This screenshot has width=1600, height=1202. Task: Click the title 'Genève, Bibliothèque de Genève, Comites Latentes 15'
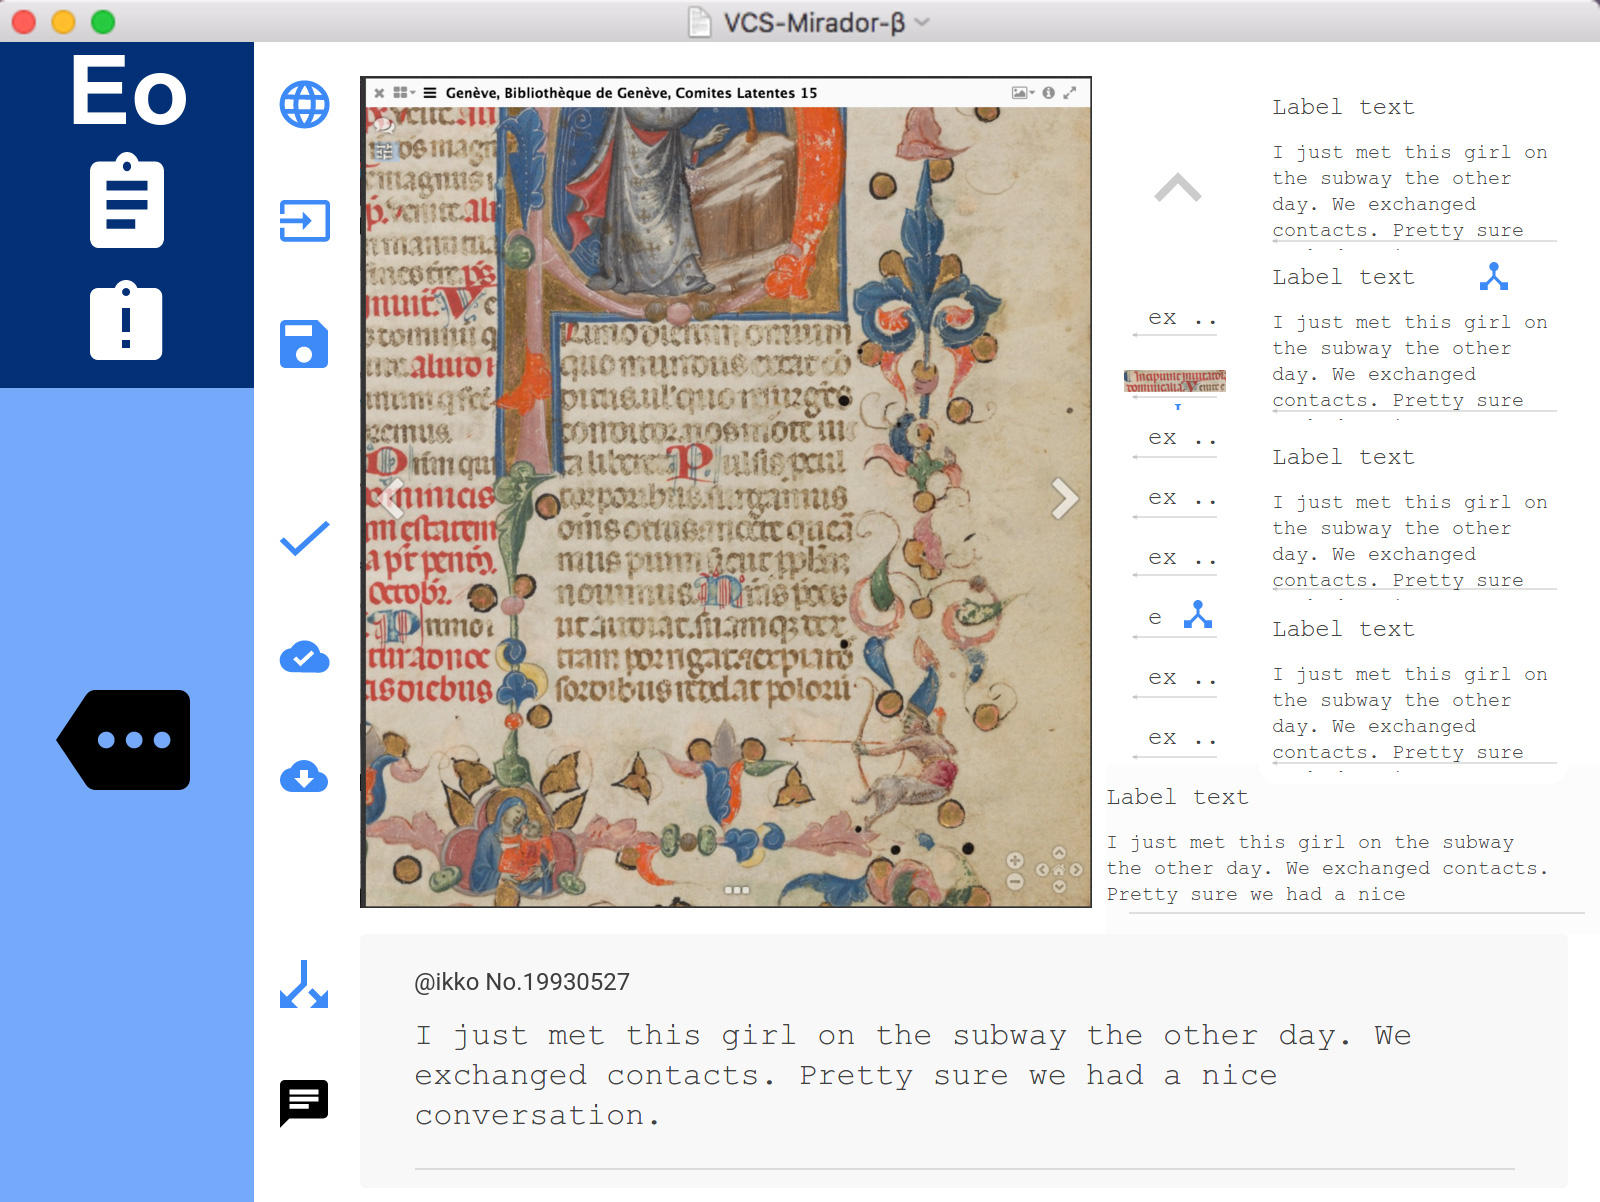[x=631, y=93]
